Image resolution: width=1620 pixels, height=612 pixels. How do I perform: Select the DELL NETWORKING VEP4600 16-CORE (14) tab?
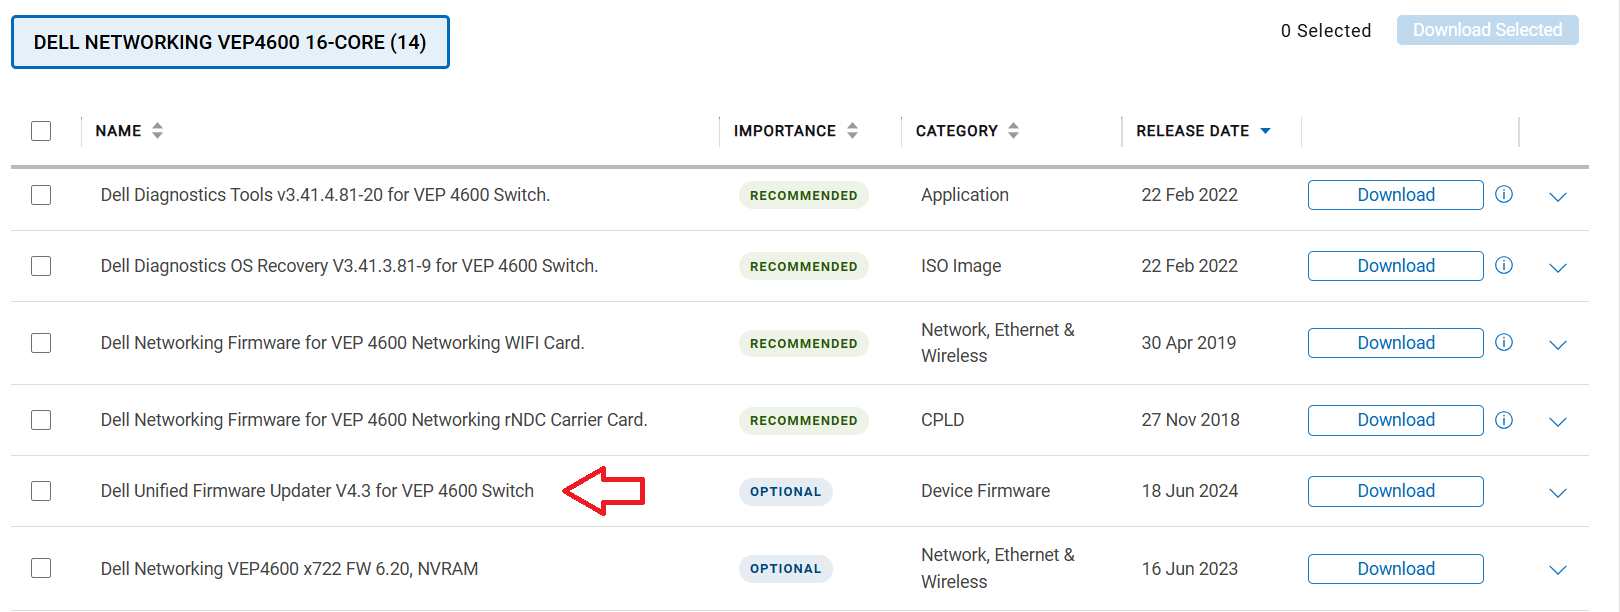[x=230, y=42]
